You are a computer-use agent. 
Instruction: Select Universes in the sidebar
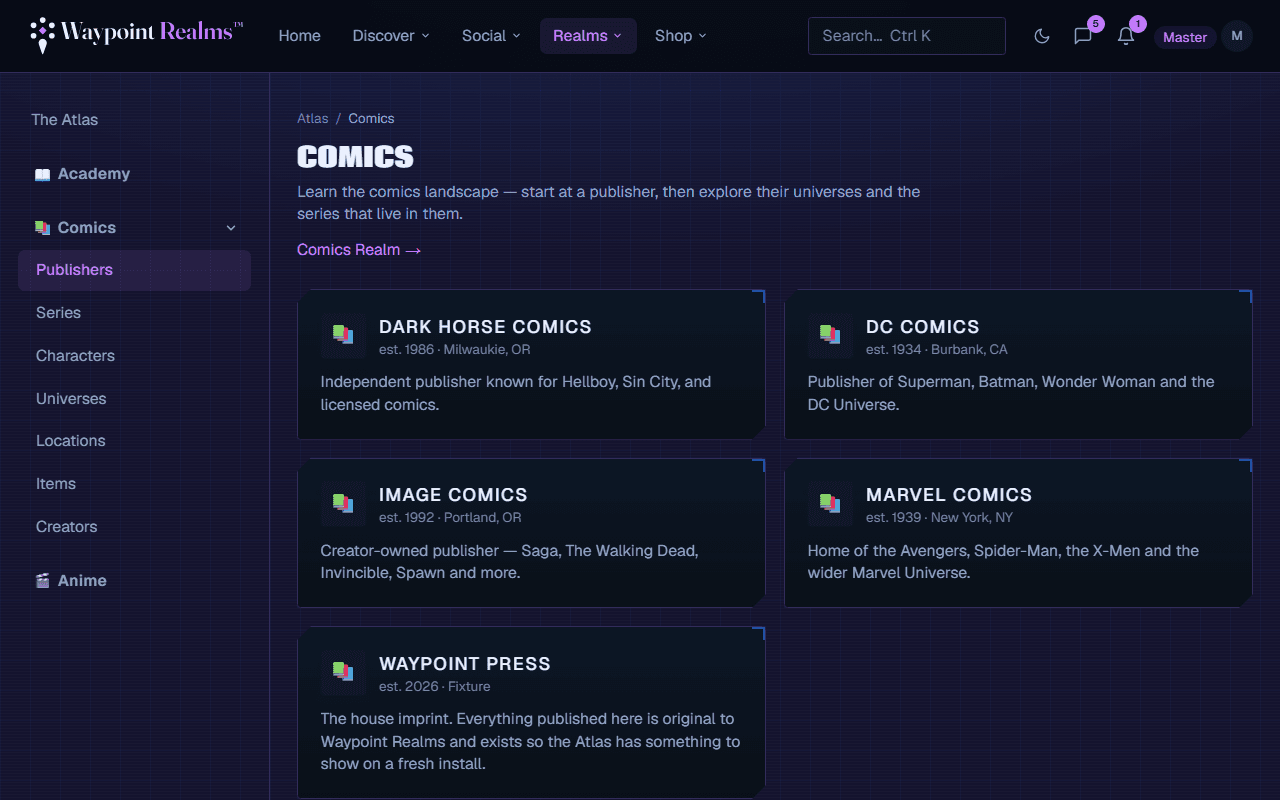click(134, 399)
